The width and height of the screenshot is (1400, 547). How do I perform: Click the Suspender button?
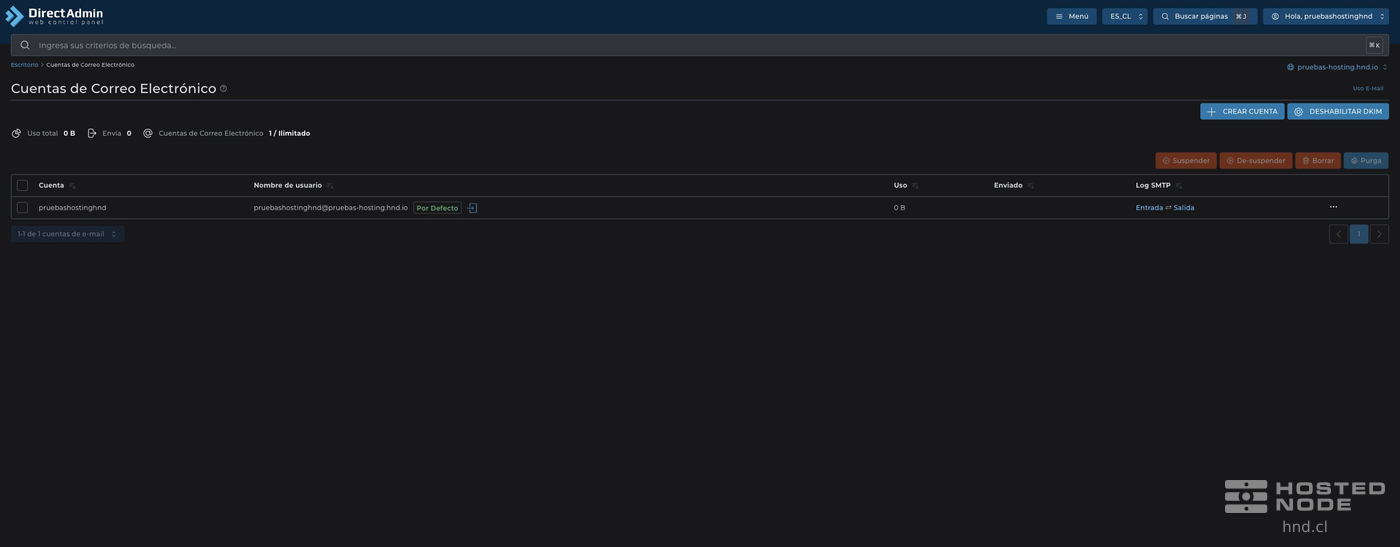(x=1186, y=160)
